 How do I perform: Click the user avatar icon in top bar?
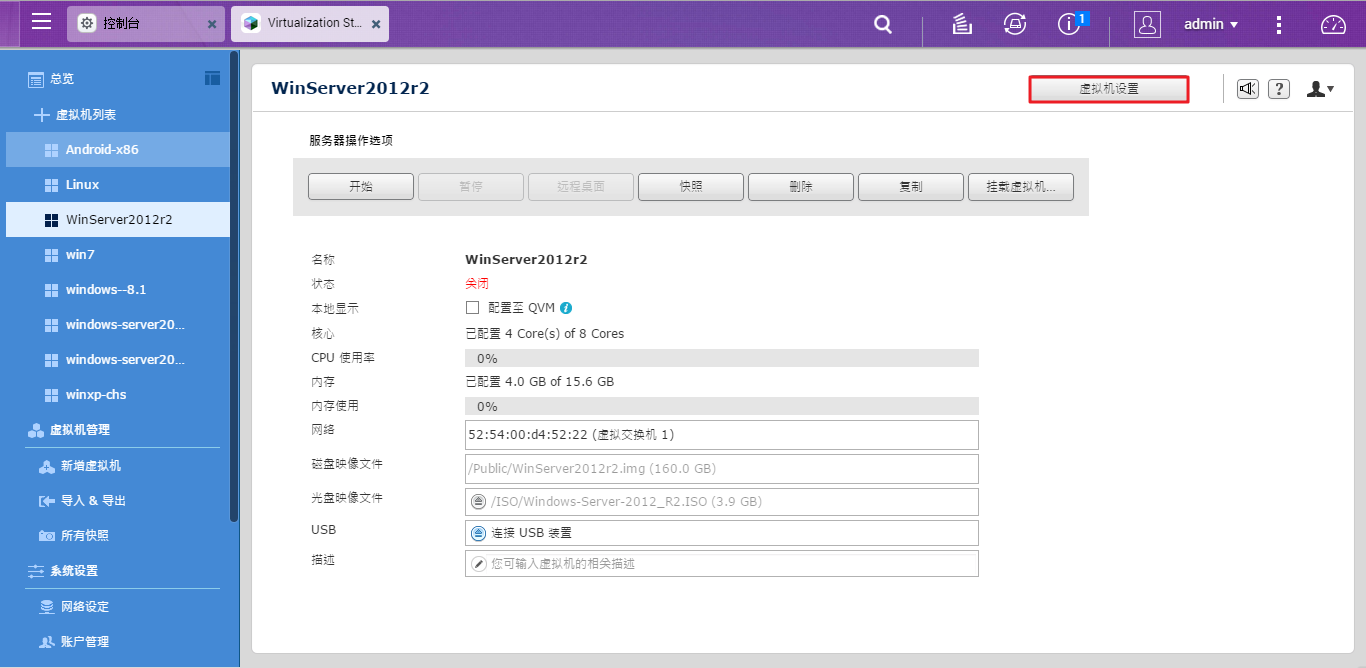(x=1147, y=24)
